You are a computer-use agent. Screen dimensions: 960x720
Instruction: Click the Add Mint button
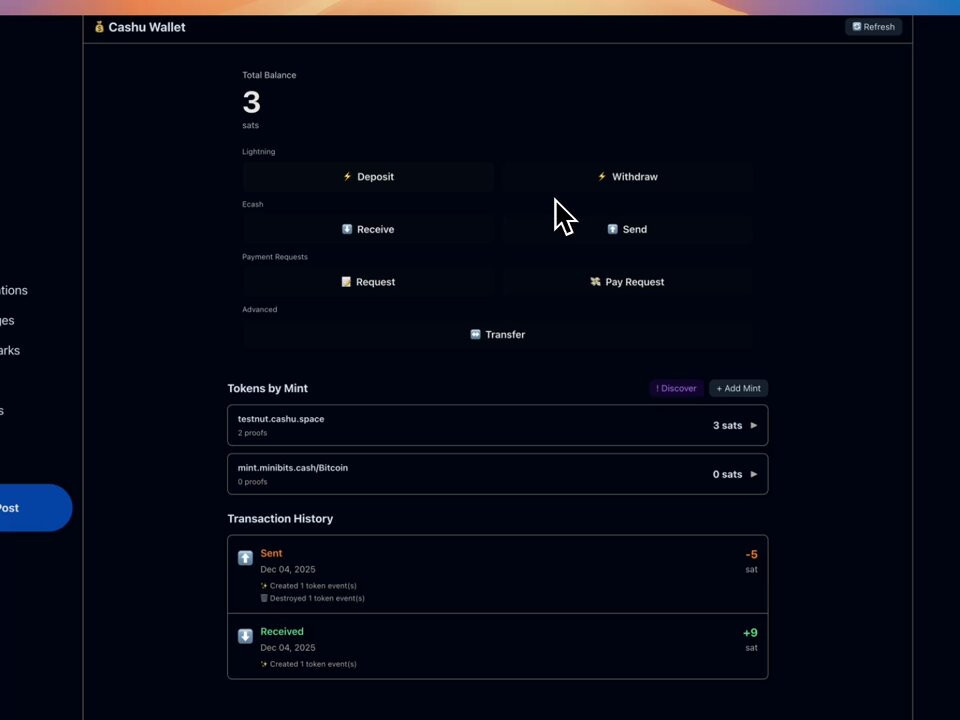[x=738, y=388]
